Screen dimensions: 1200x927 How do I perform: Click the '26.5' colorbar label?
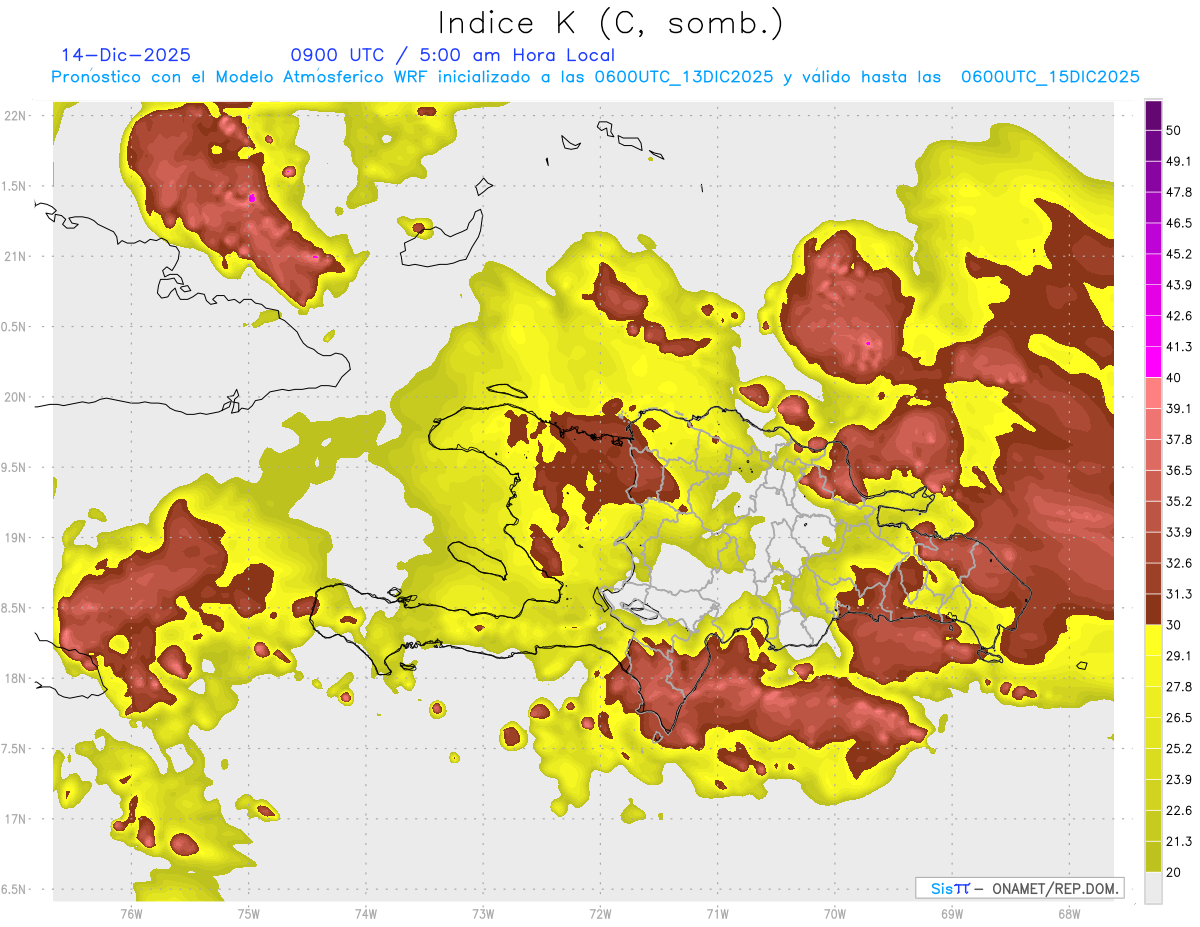[1179, 718]
